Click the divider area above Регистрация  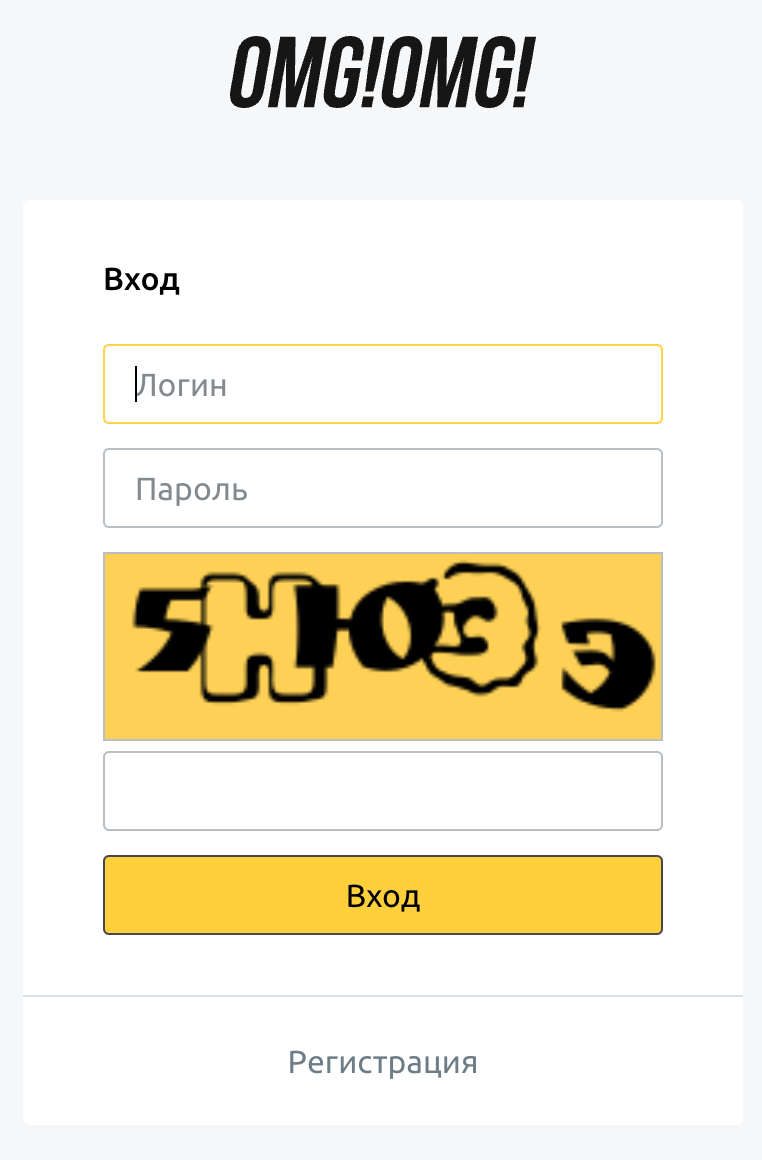383,995
